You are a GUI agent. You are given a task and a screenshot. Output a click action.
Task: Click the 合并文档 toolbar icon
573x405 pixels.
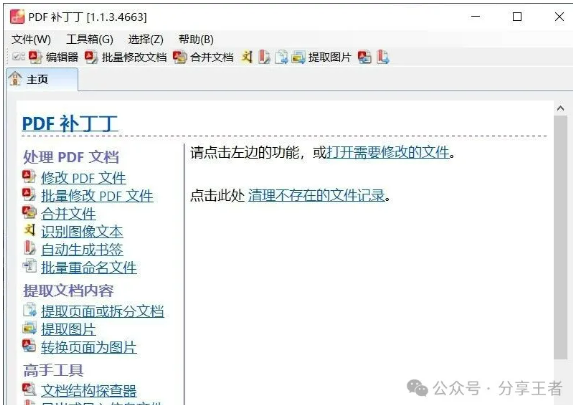coord(203,57)
